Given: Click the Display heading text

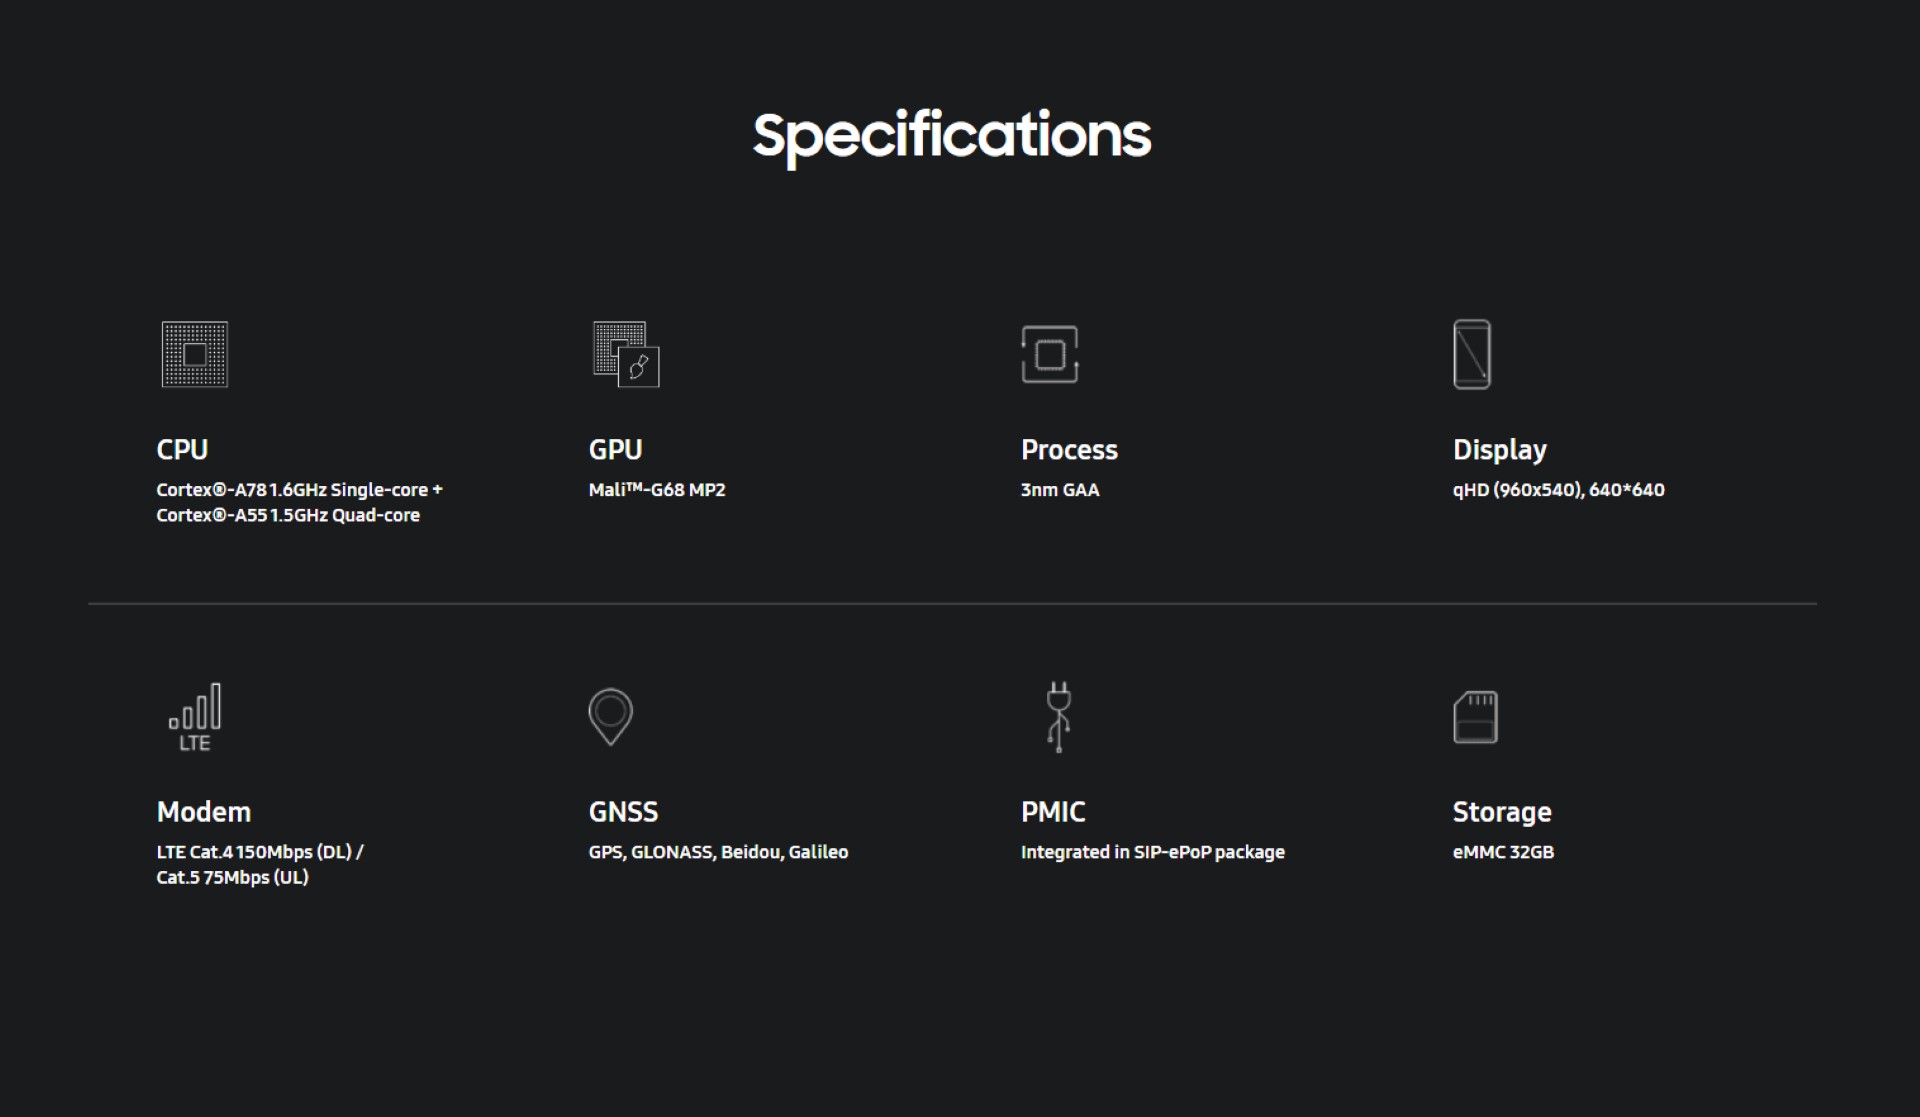Looking at the screenshot, I should click(1499, 450).
